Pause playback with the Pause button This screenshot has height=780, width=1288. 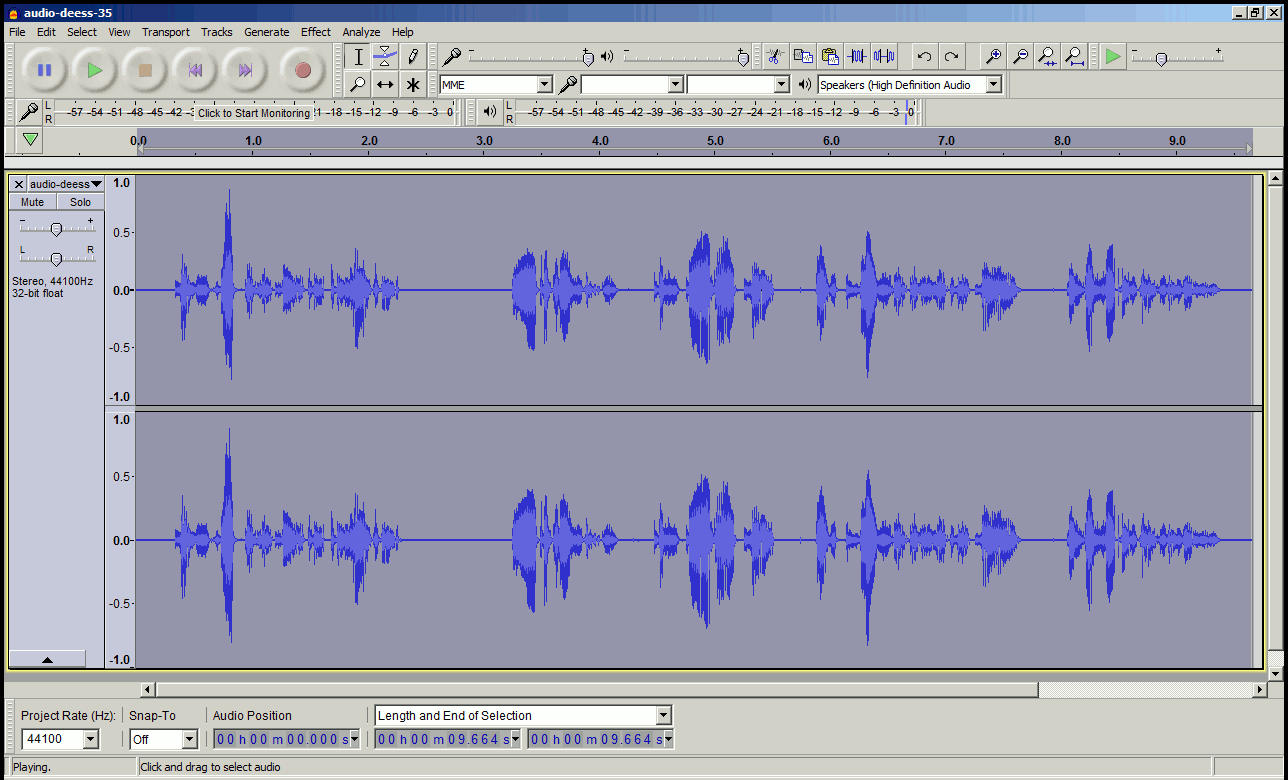click(x=44, y=70)
